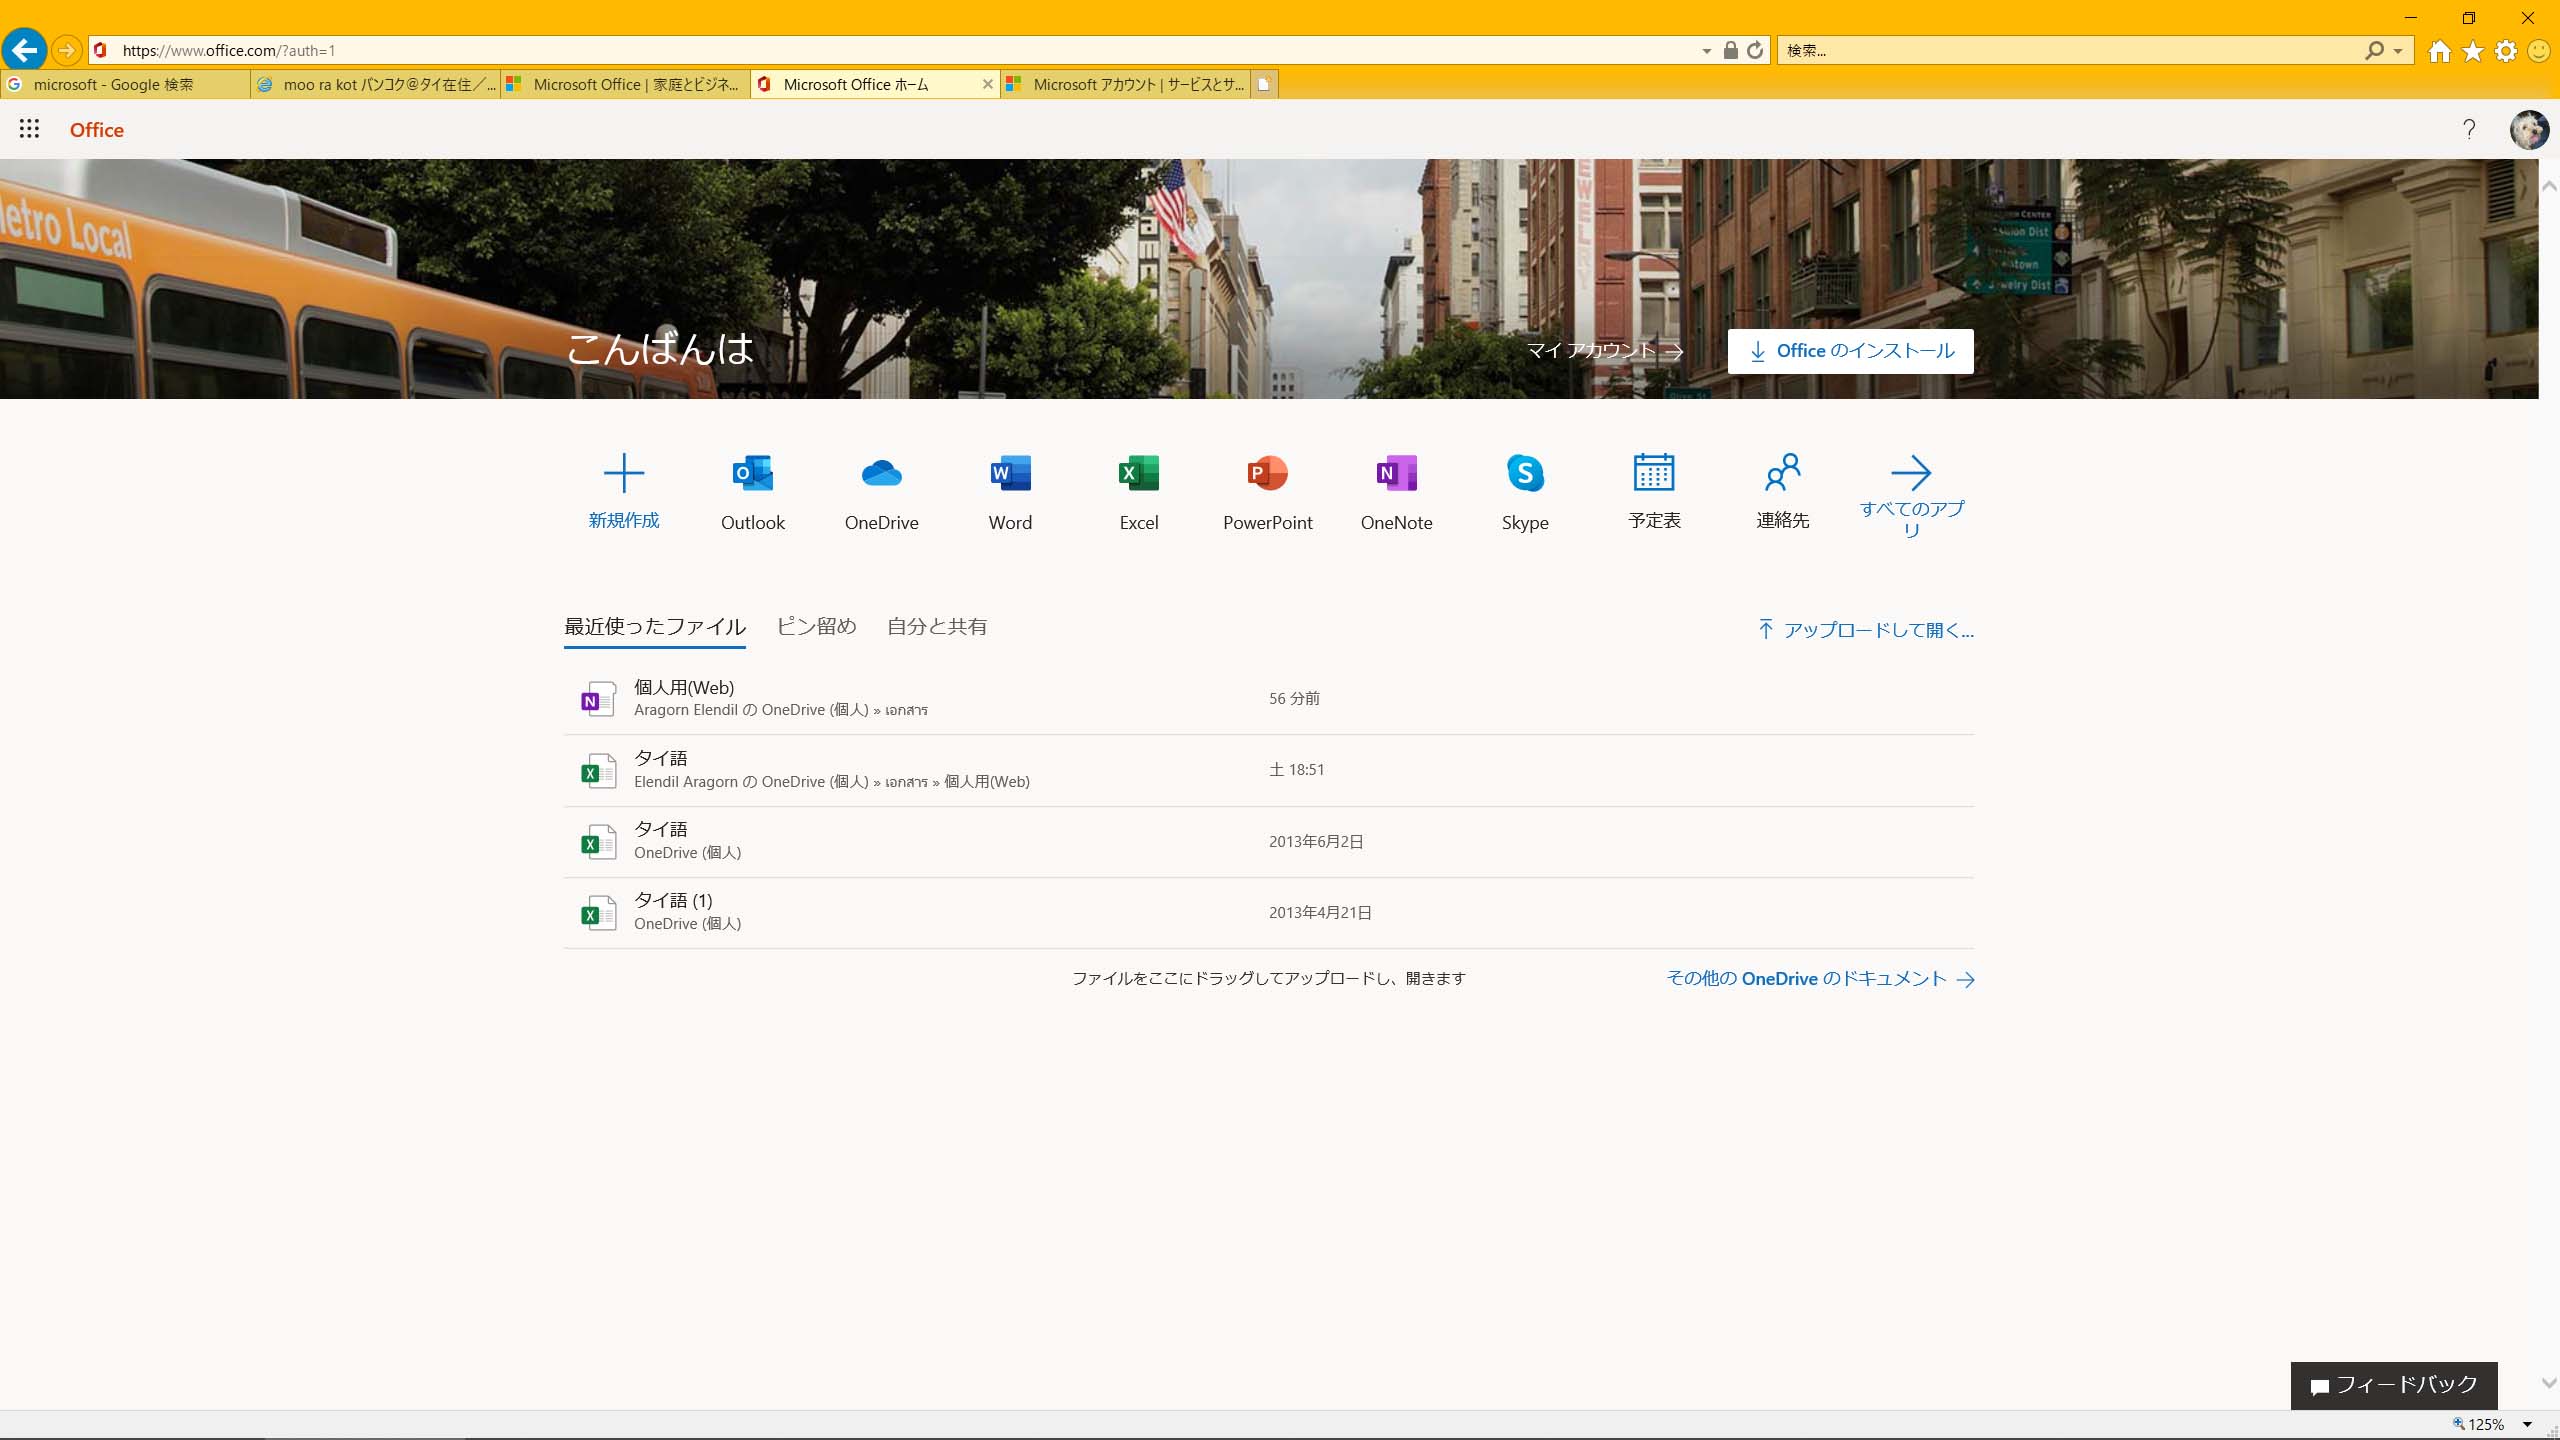Open the user profile picture menu
Viewport: 2560px width, 1440px height.
click(x=2529, y=129)
